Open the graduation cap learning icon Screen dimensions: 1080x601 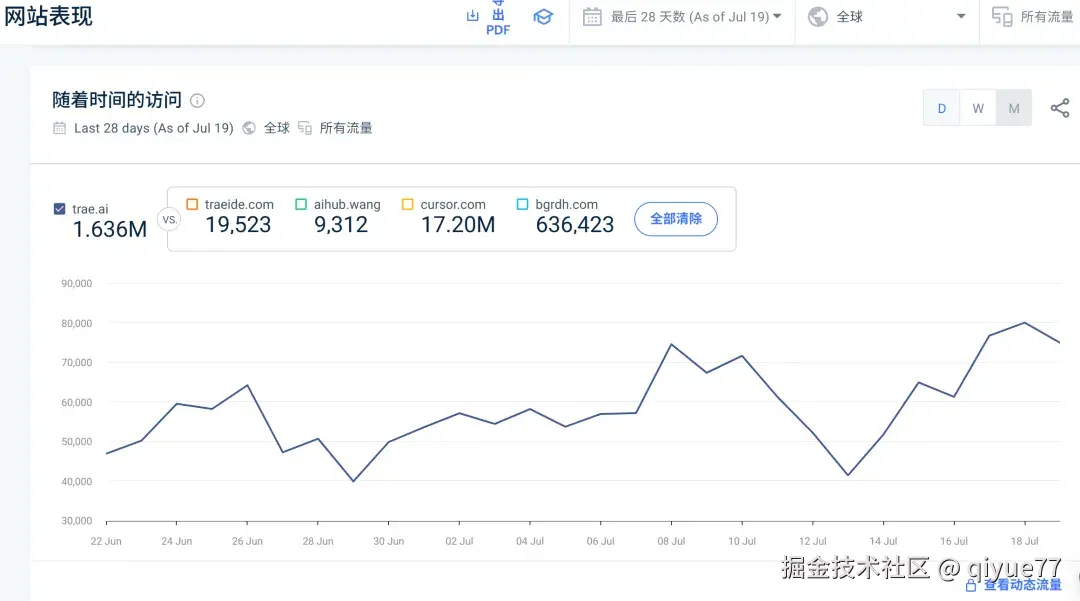click(x=543, y=16)
